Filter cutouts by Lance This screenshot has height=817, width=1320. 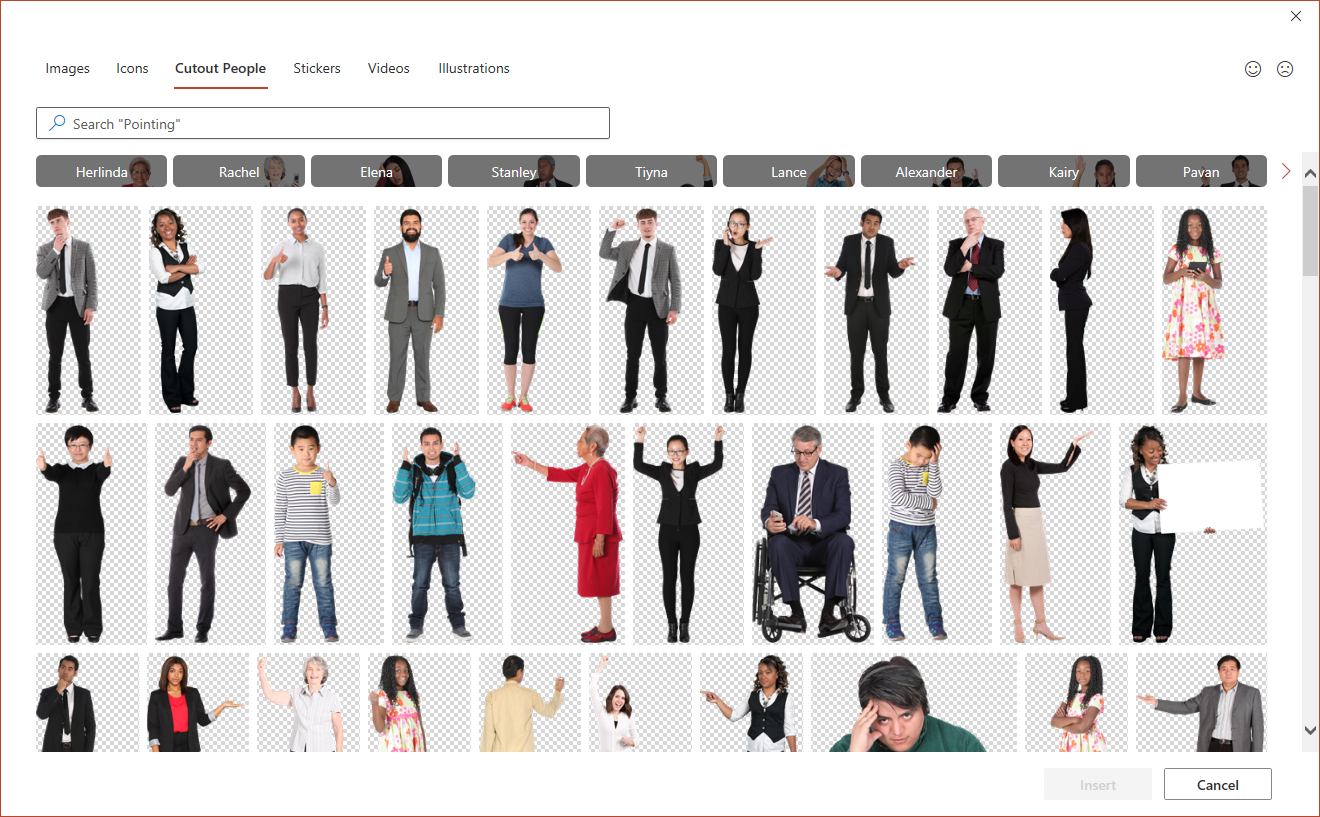tap(789, 171)
